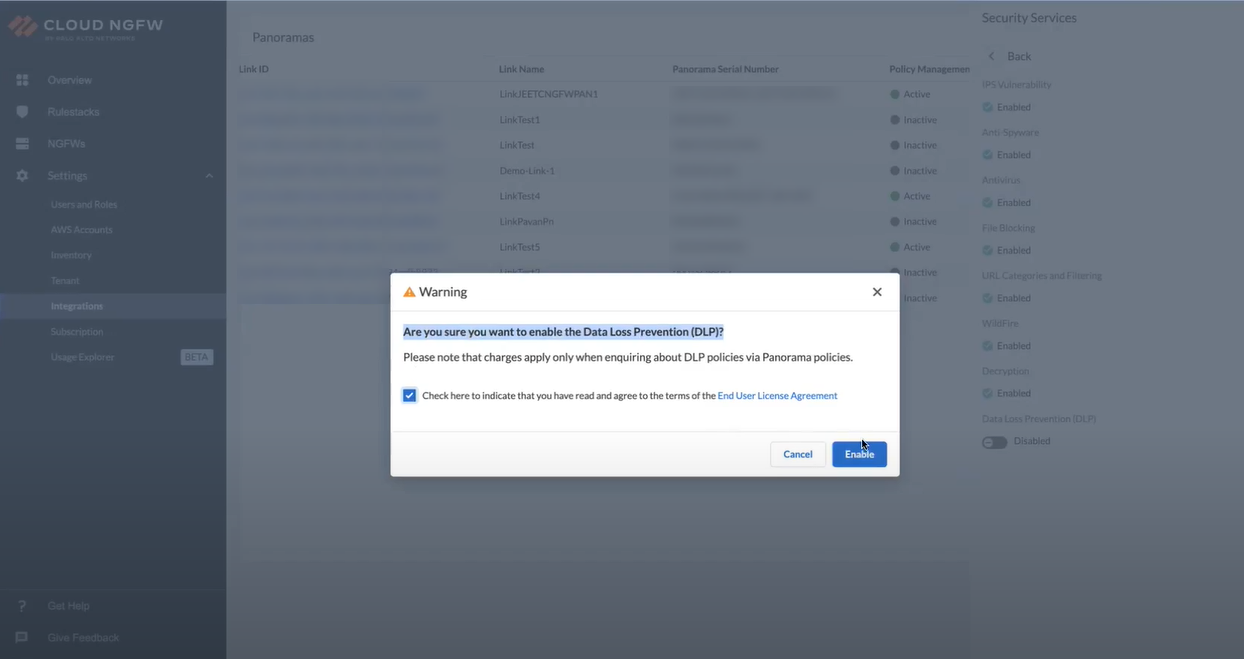Select the LinkPavanPn link name

526,222
